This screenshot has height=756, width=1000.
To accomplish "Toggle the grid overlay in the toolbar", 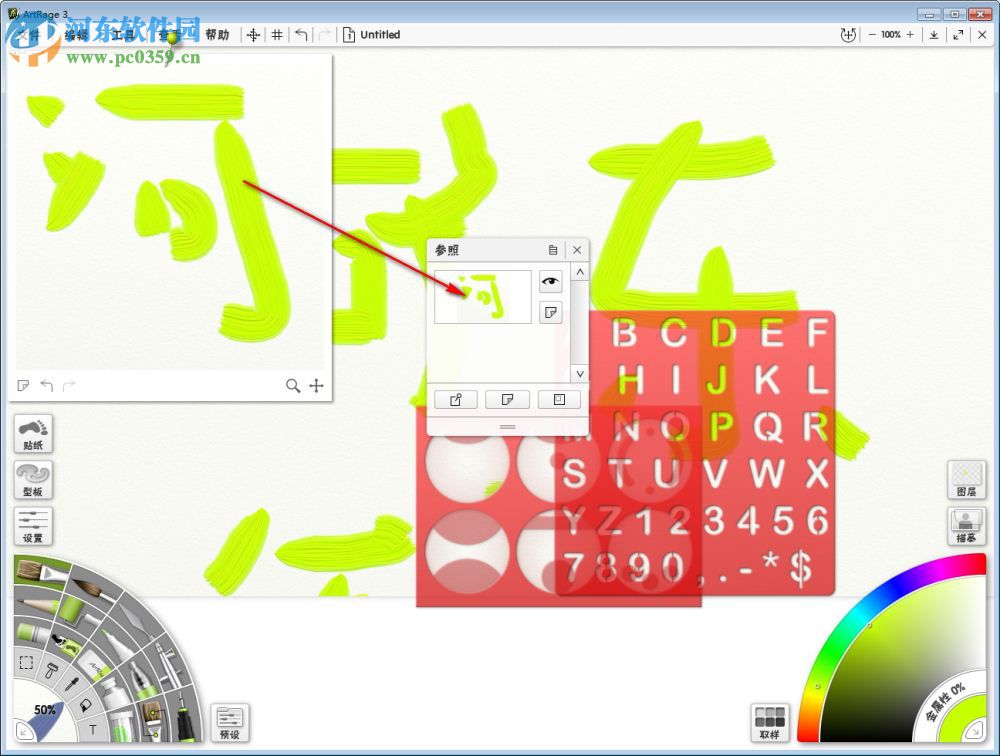I will click(277, 34).
